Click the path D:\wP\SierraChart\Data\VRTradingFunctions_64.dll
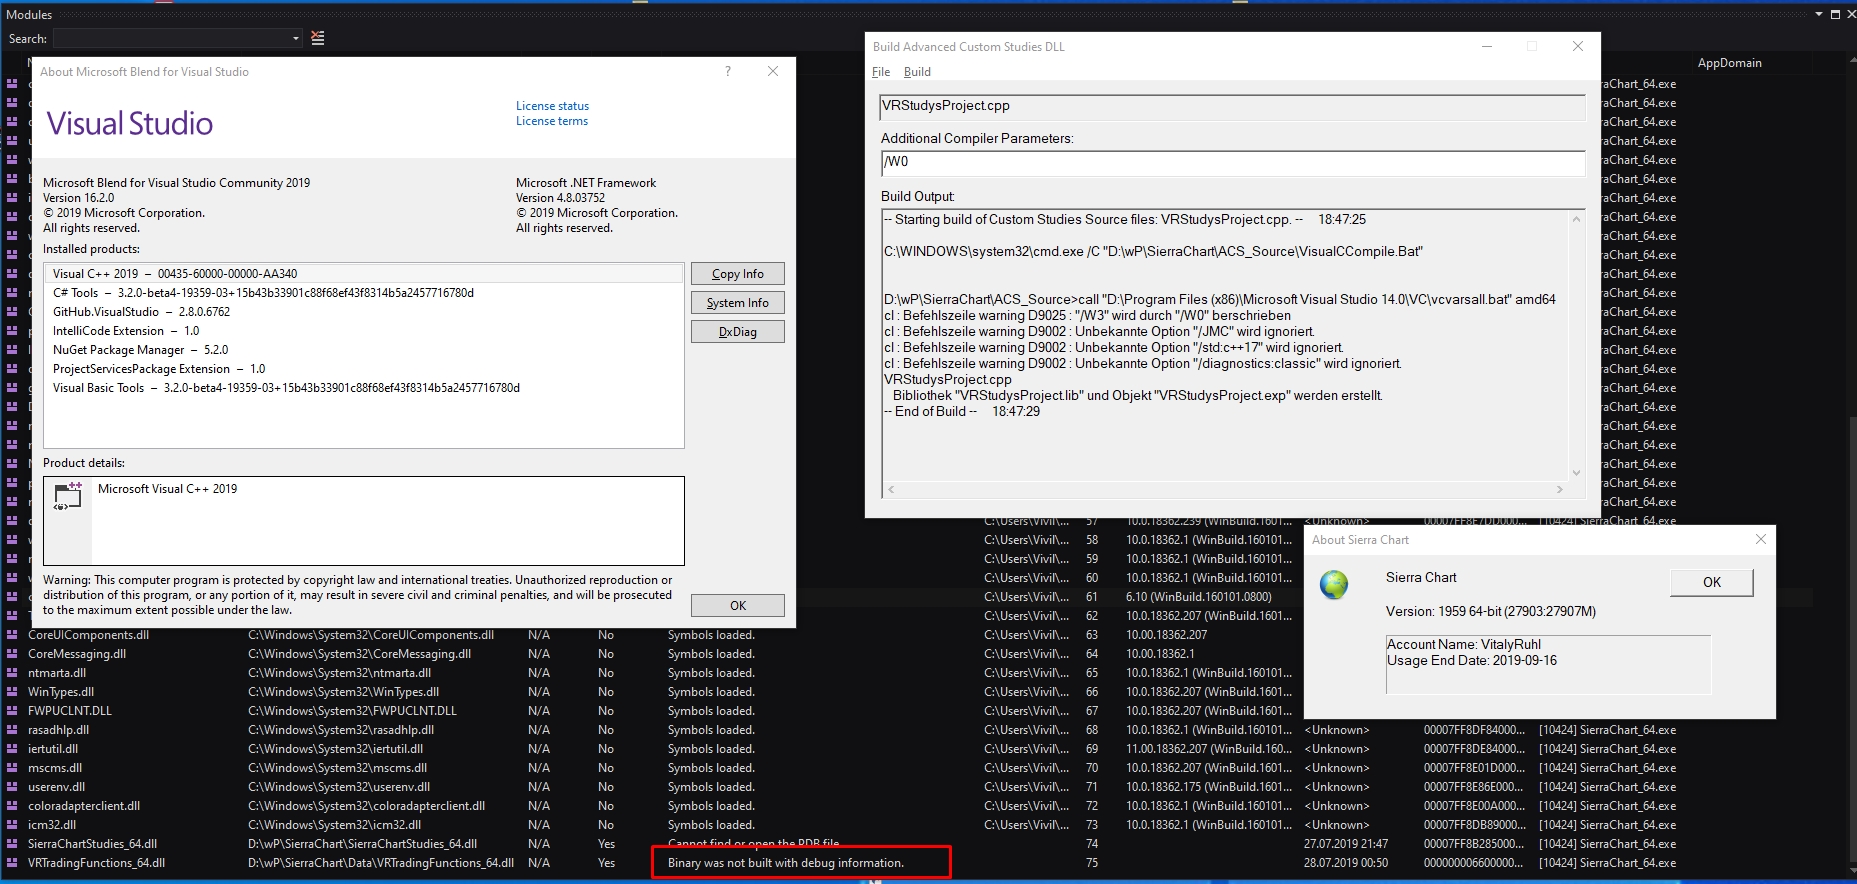The height and width of the screenshot is (884, 1857). pyautogui.click(x=381, y=863)
